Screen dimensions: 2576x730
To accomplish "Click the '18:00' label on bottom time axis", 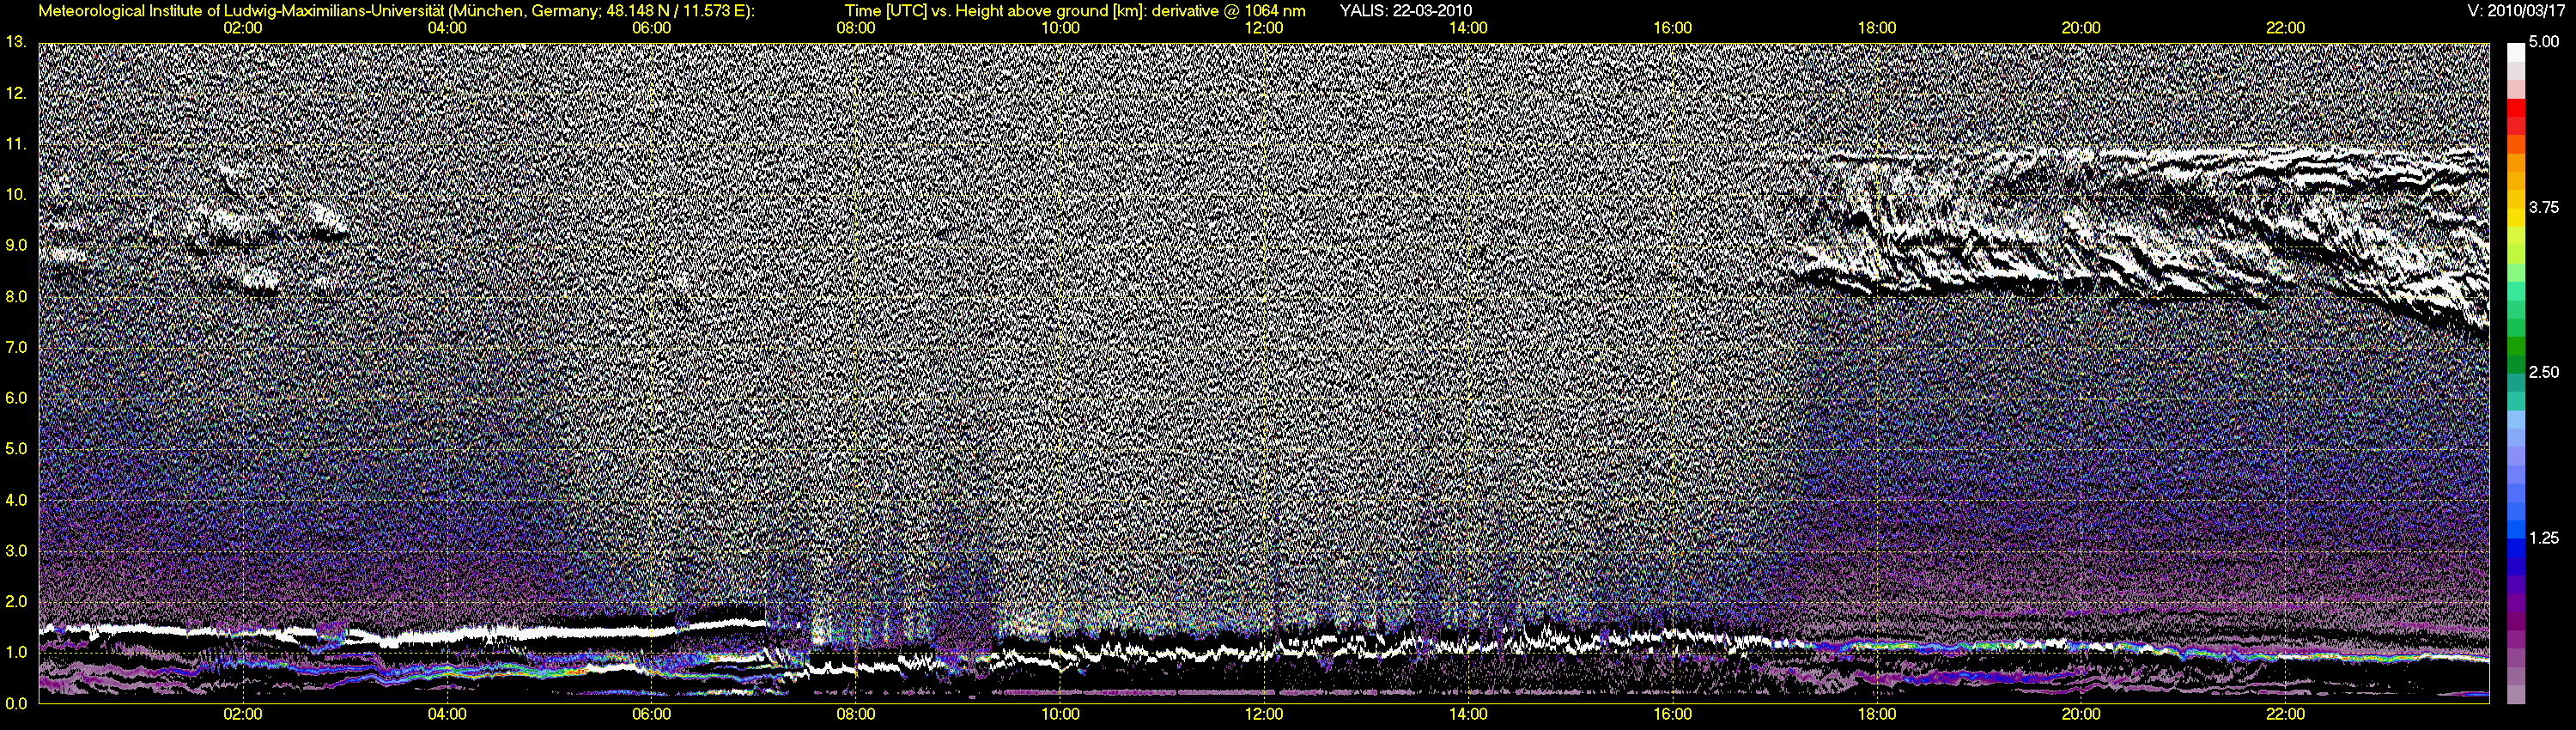I will 1877,715.
